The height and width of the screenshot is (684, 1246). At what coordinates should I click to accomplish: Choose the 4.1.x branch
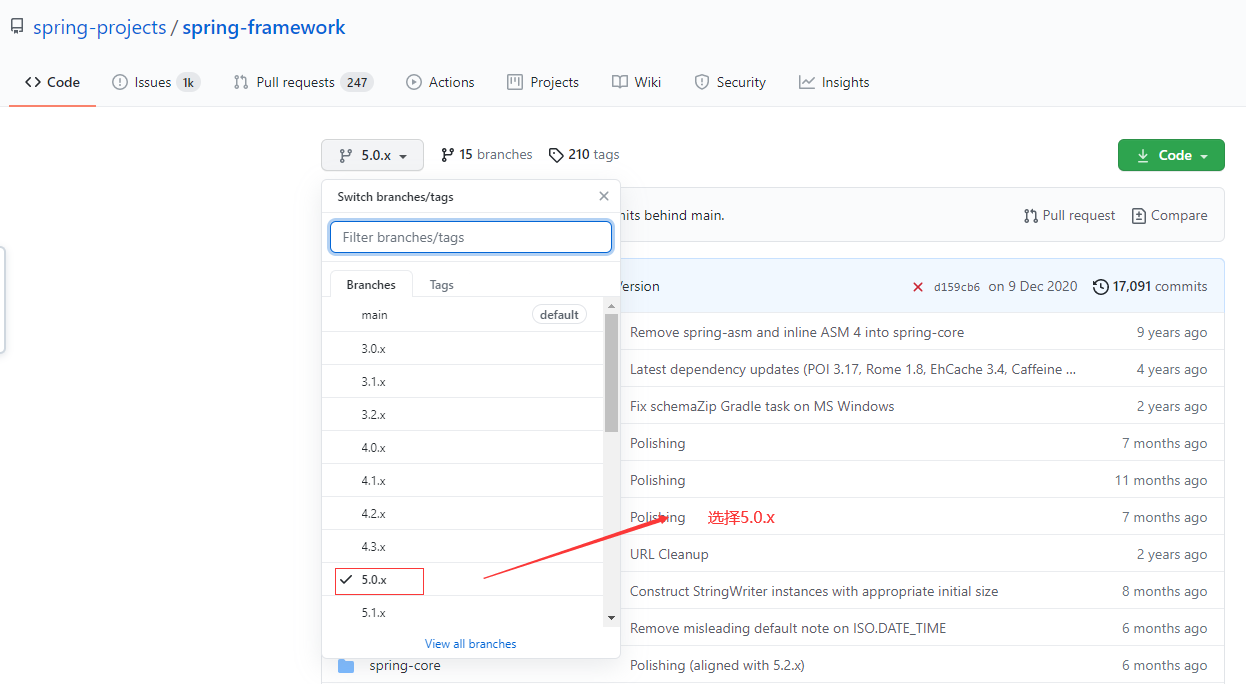pyautogui.click(x=463, y=480)
